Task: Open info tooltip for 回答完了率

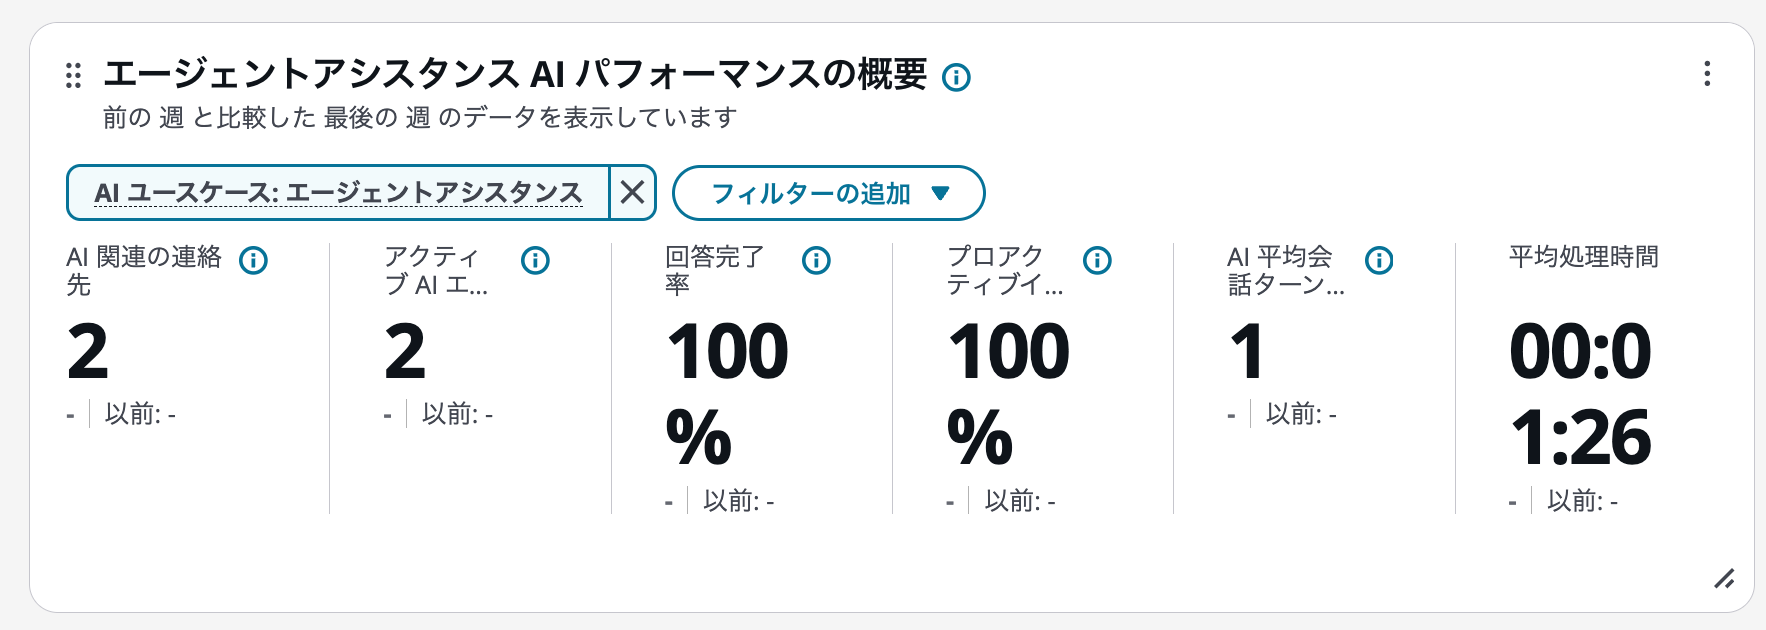Action: (816, 261)
